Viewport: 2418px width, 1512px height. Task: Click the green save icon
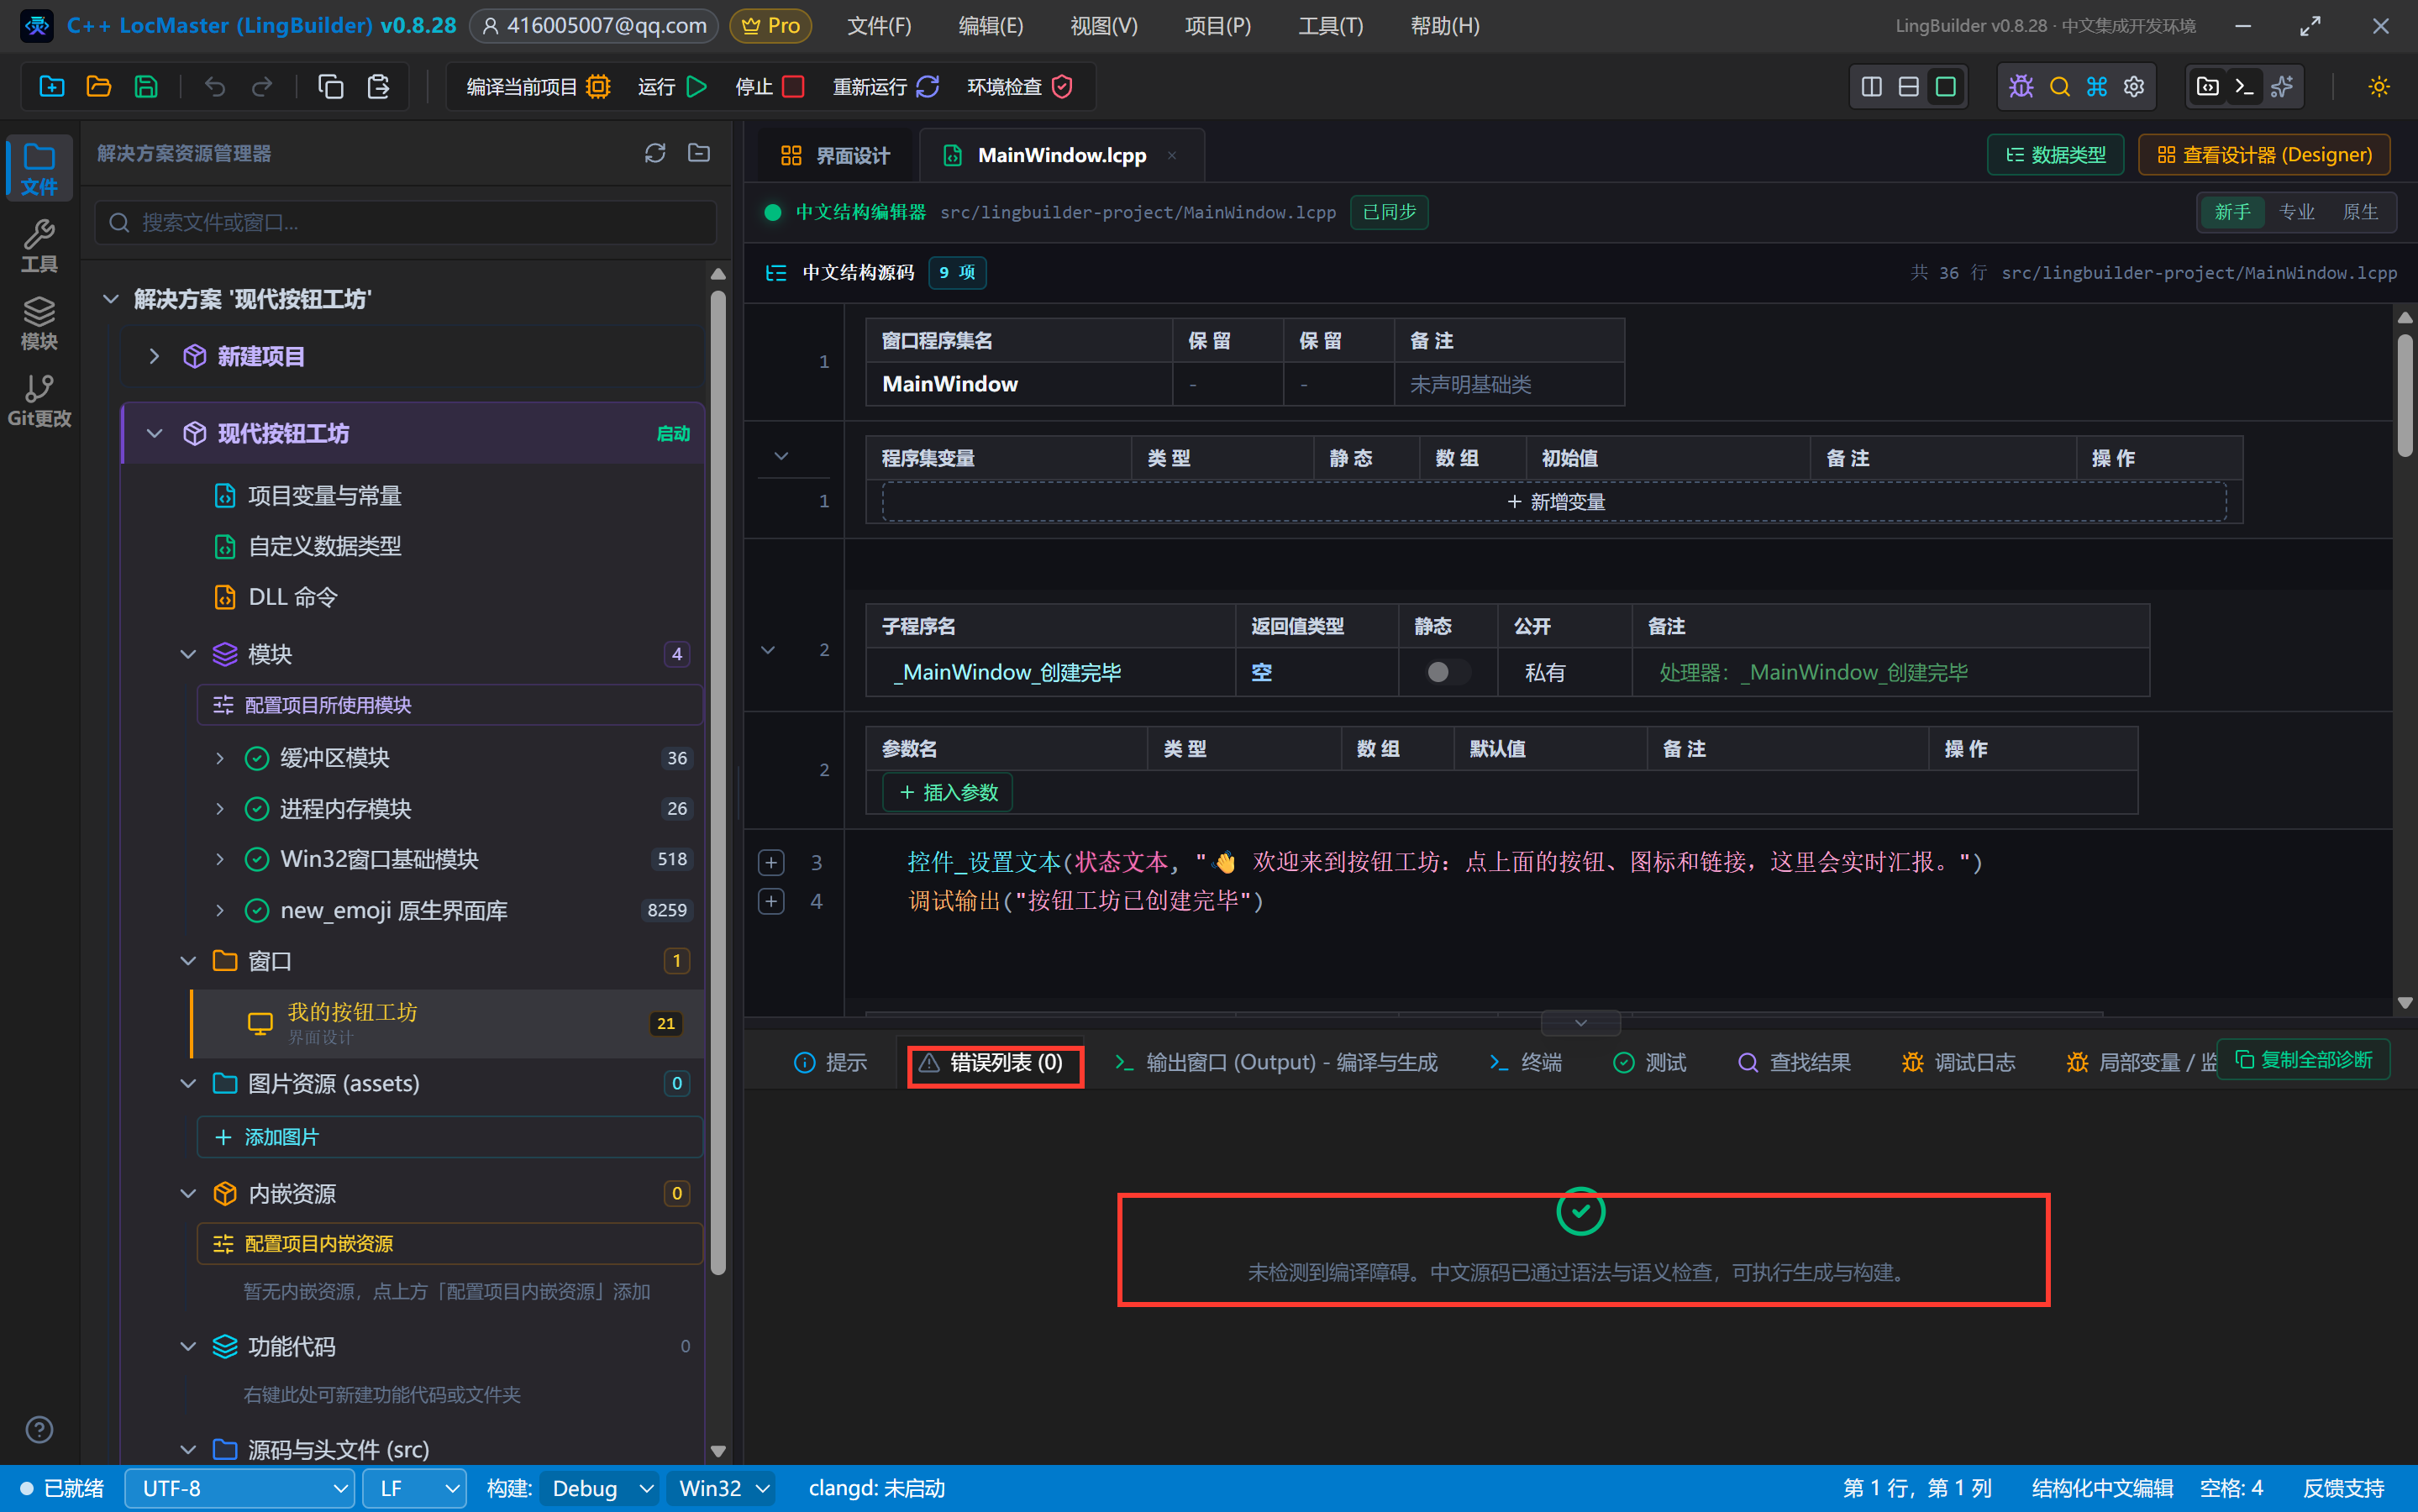tap(146, 87)
